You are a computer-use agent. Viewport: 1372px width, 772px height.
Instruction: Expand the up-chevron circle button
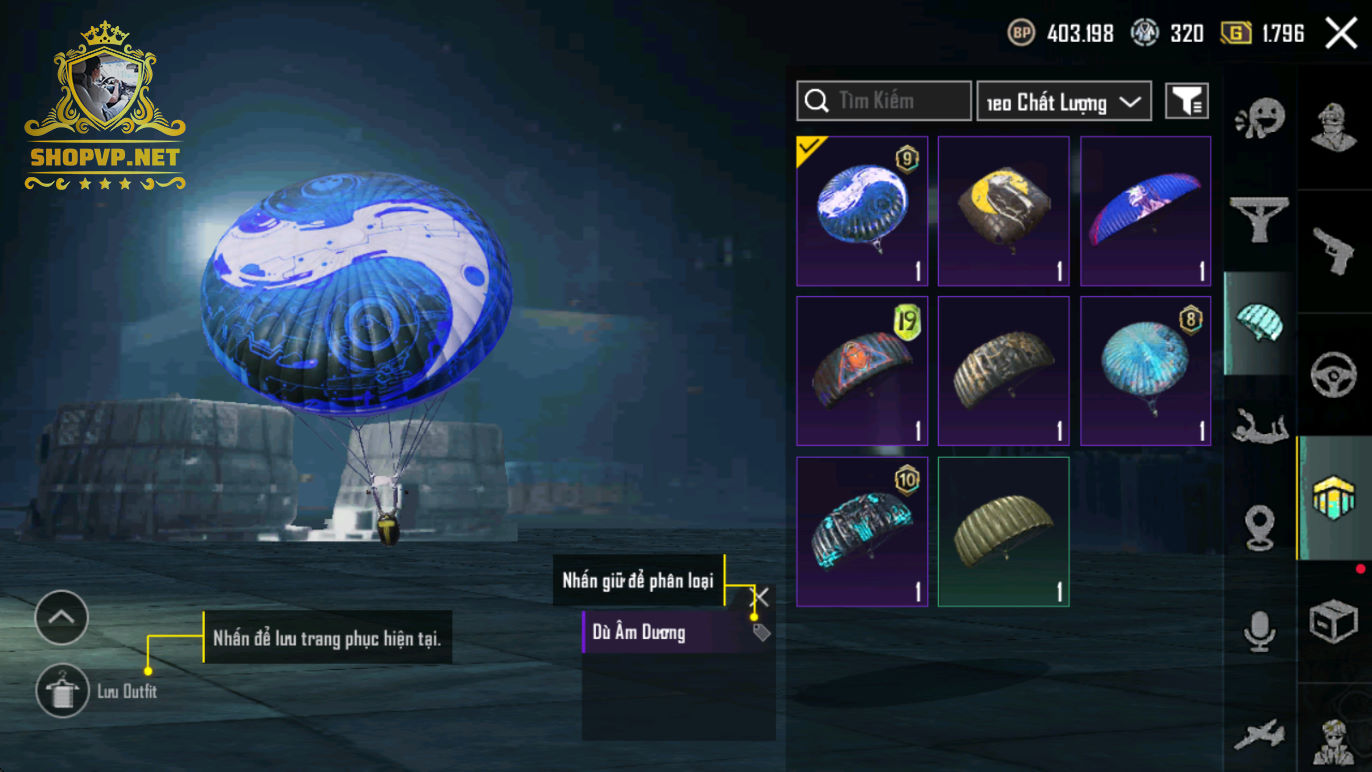click(x=62, y=618)
